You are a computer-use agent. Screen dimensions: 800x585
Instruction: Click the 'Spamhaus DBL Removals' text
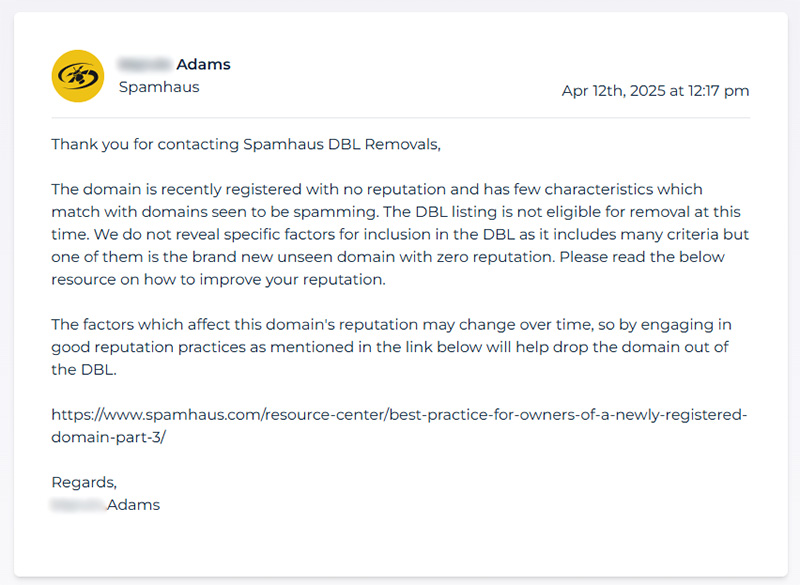(340, 144)
